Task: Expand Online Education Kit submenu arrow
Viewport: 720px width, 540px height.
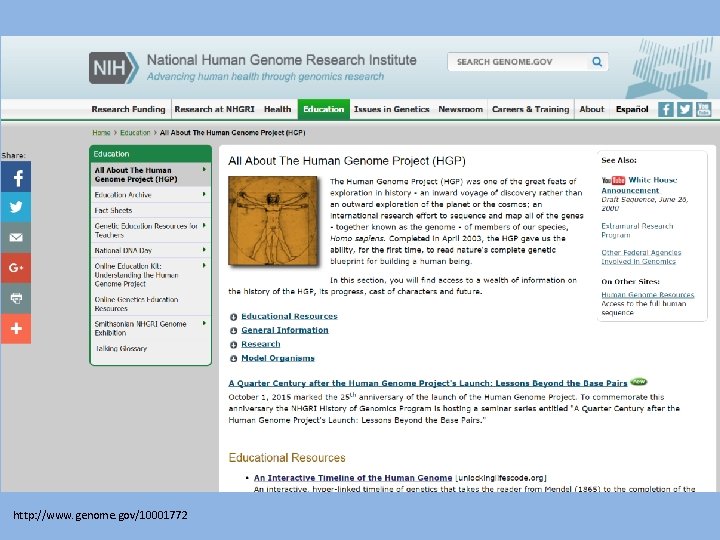Action: click(x=204, y=265)
